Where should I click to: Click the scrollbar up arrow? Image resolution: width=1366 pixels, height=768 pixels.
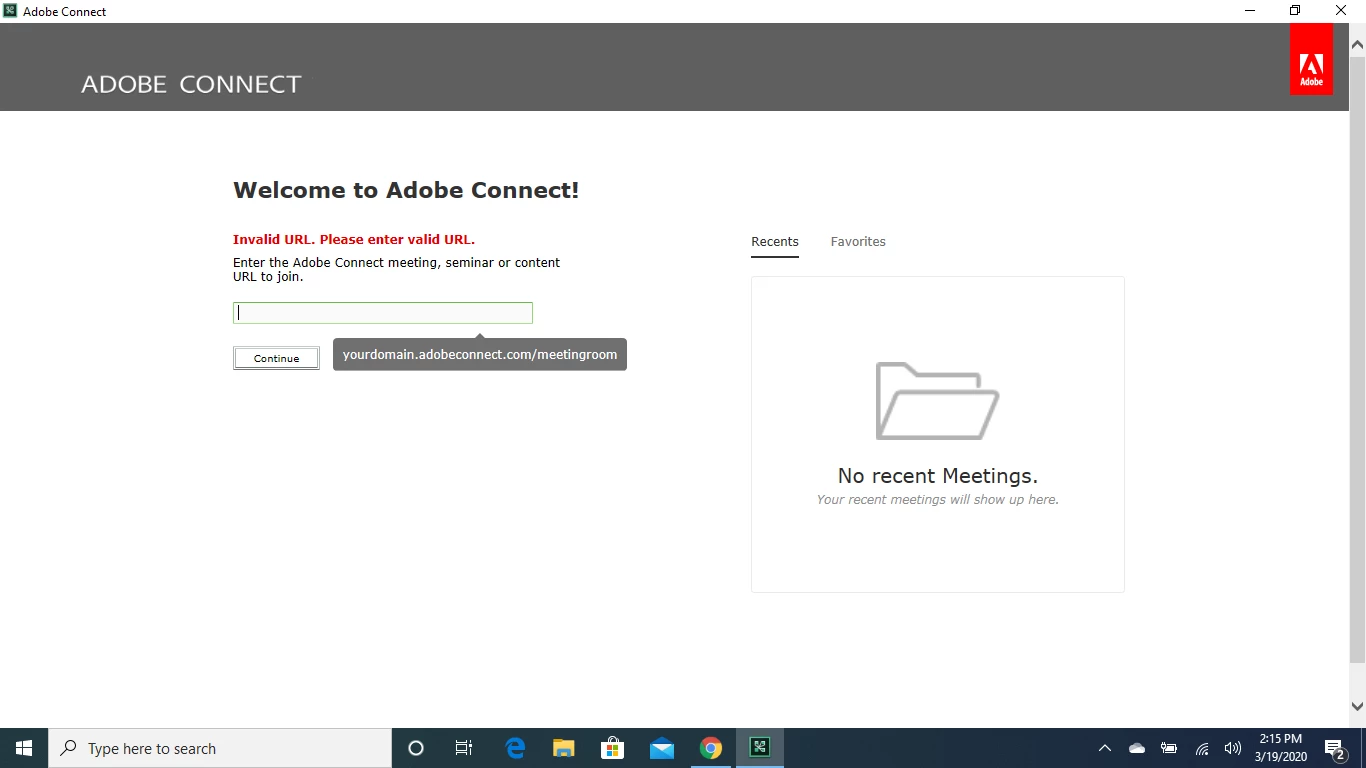[1357, 45]
